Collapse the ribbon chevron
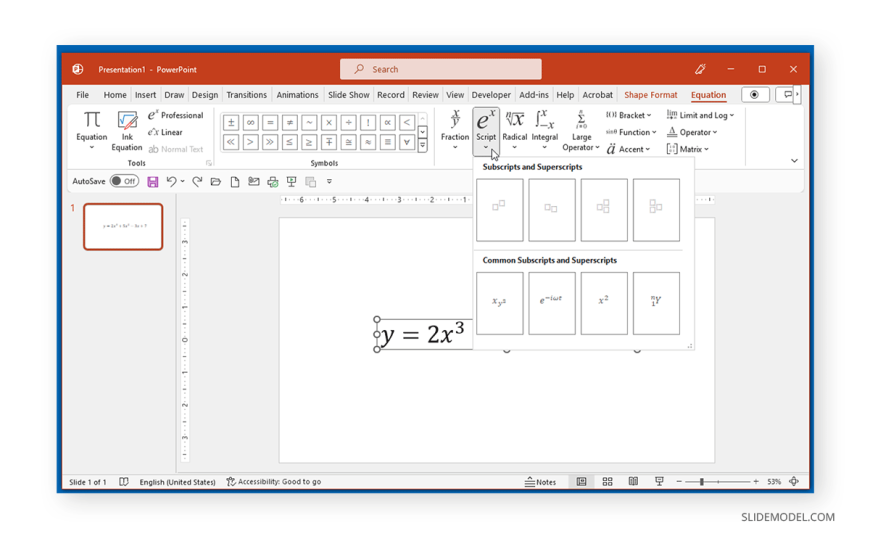Screen dimensions: 870x539 click(794, 160)
